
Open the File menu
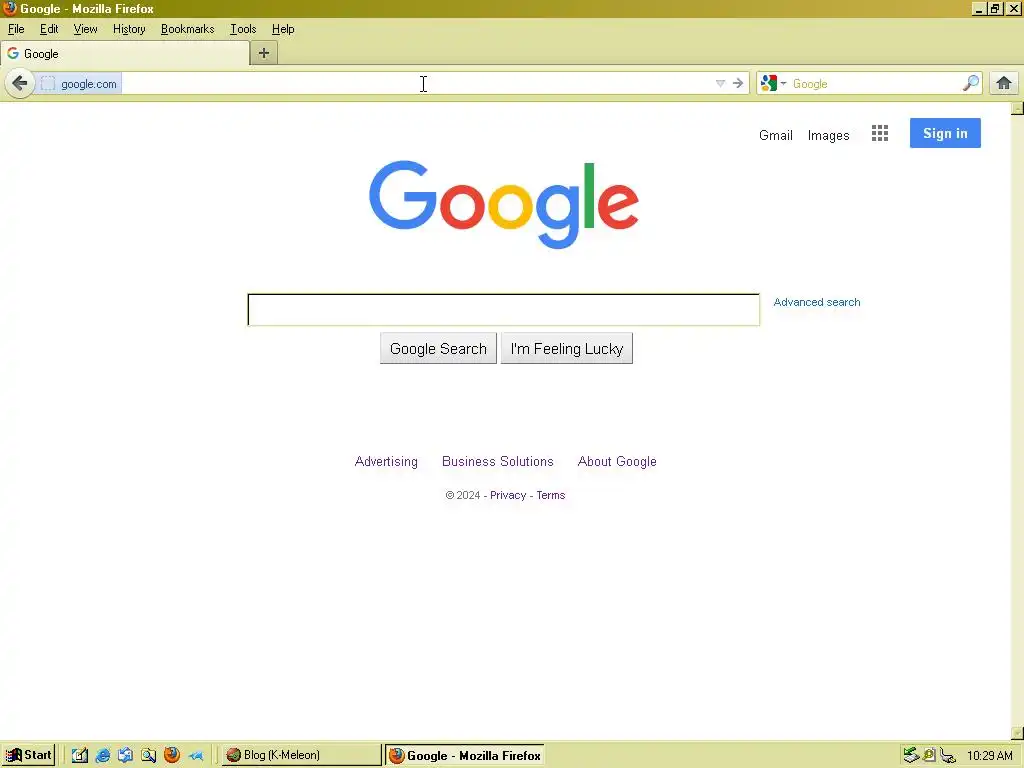click(16, 29)
